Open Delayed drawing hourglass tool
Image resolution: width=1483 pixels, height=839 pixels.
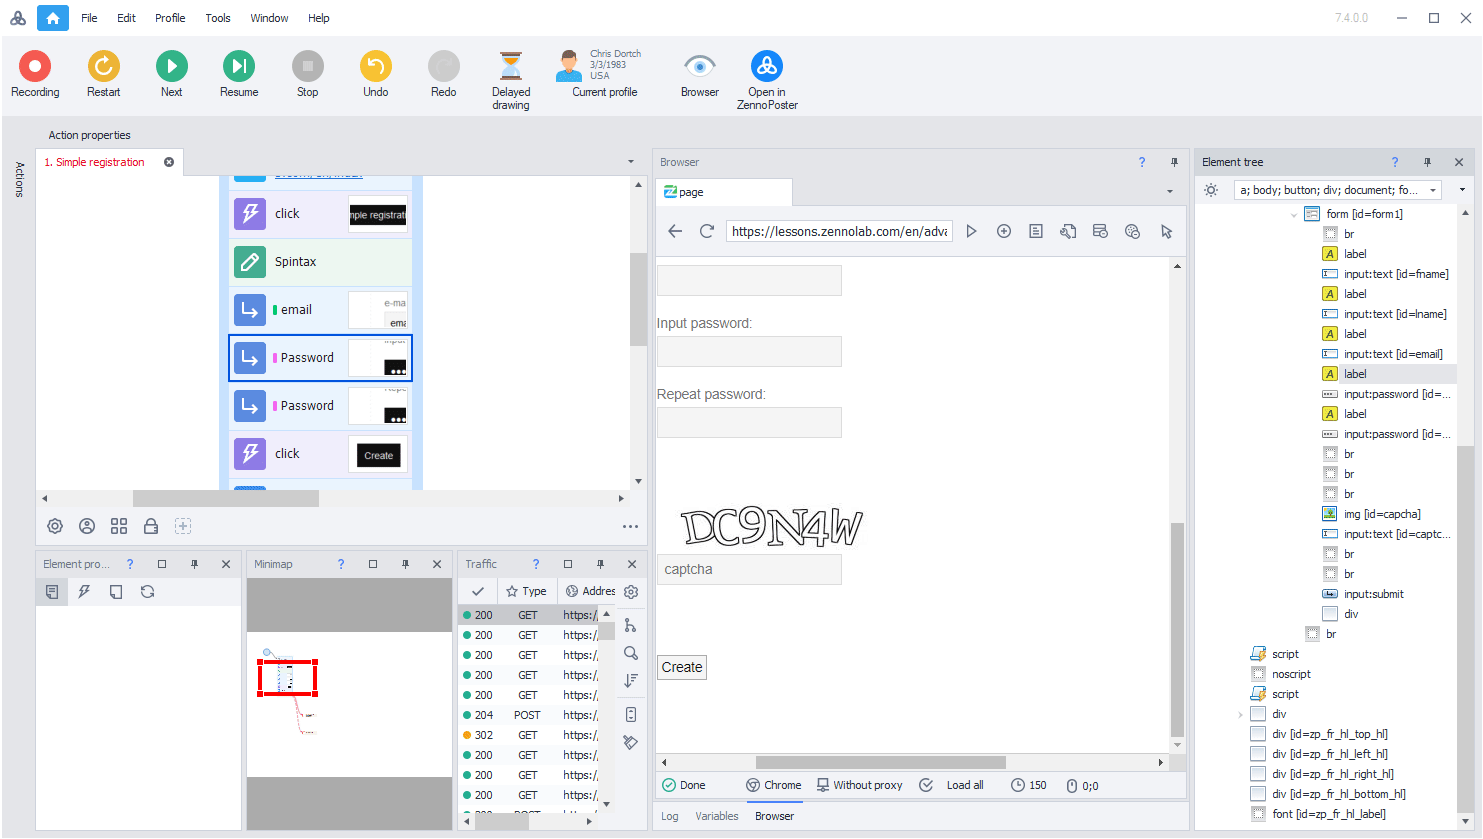coord(510,67)
